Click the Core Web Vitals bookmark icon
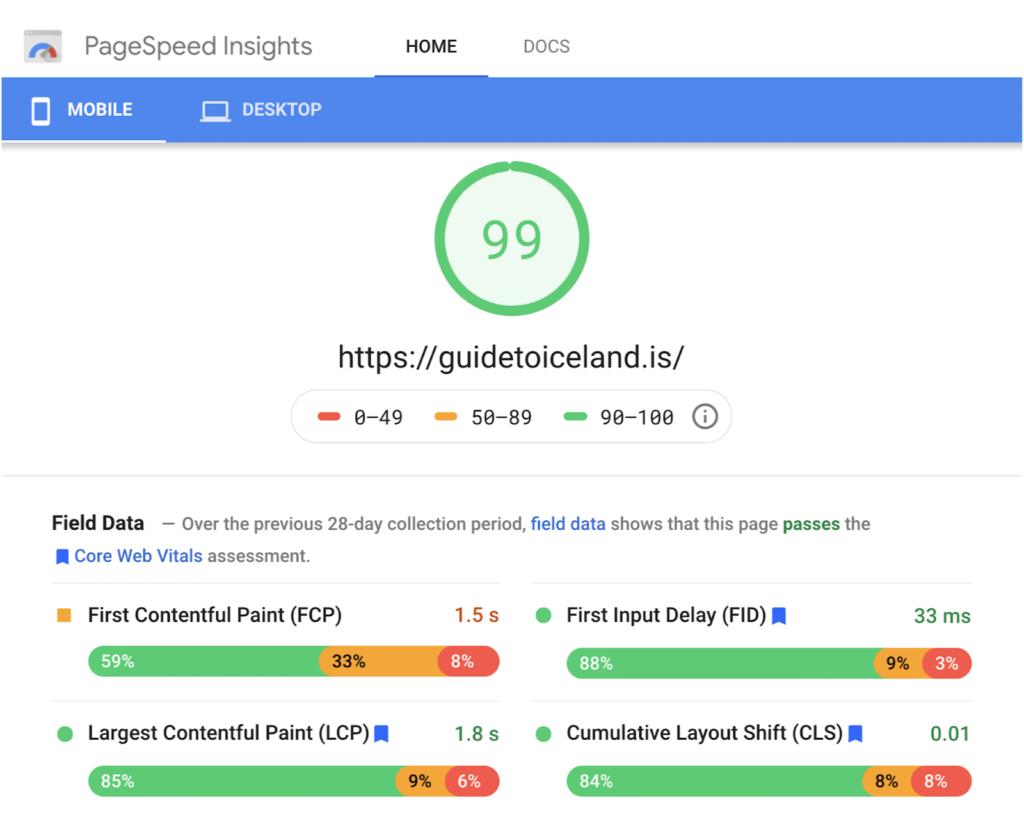 pyautogui.click(x=62, y=556)
